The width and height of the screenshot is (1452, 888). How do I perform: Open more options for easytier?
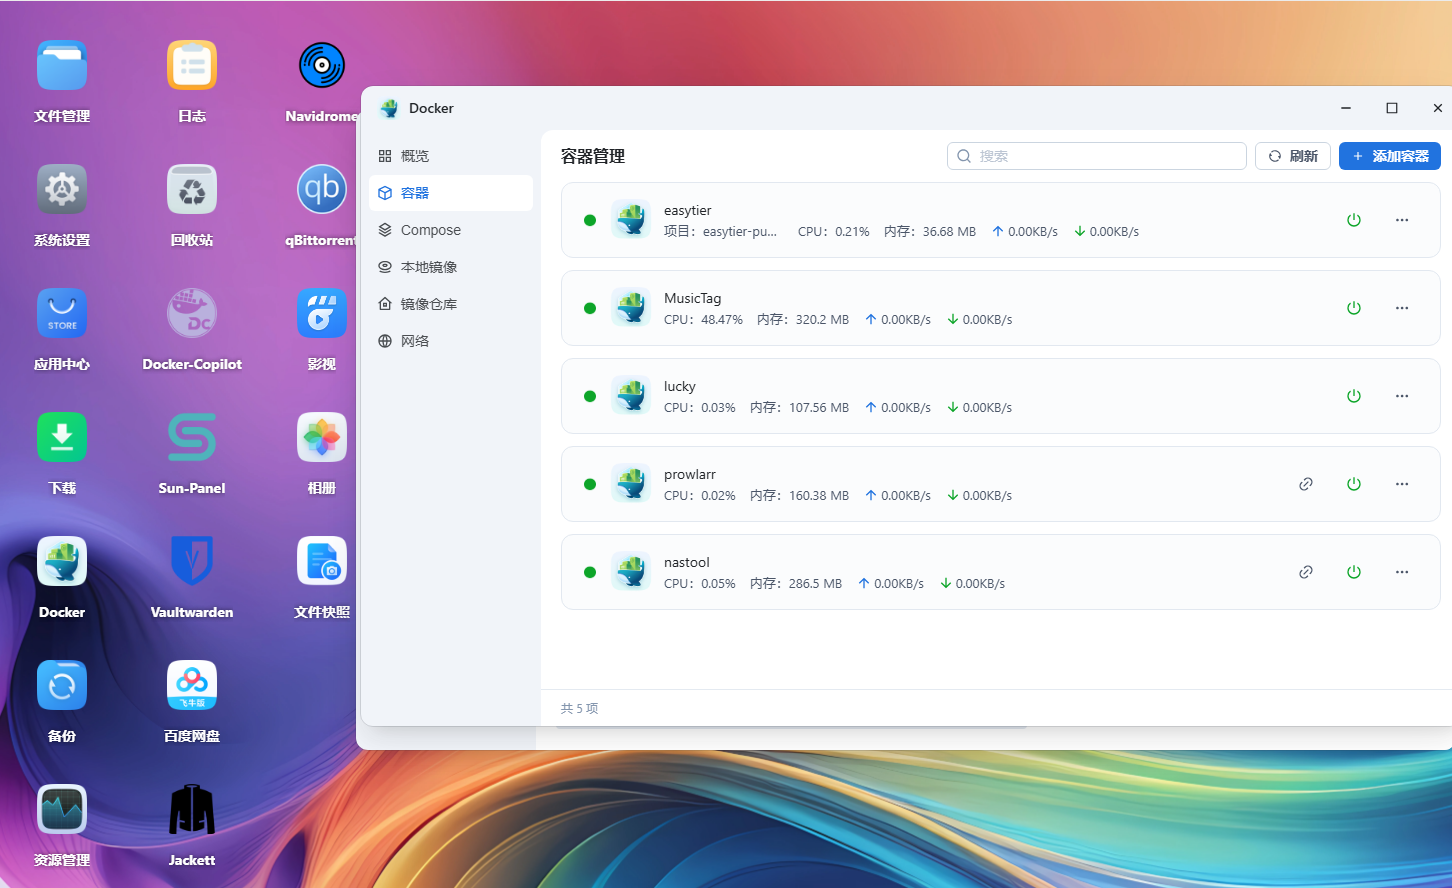pyautogui.click(x=1402, y=220)
